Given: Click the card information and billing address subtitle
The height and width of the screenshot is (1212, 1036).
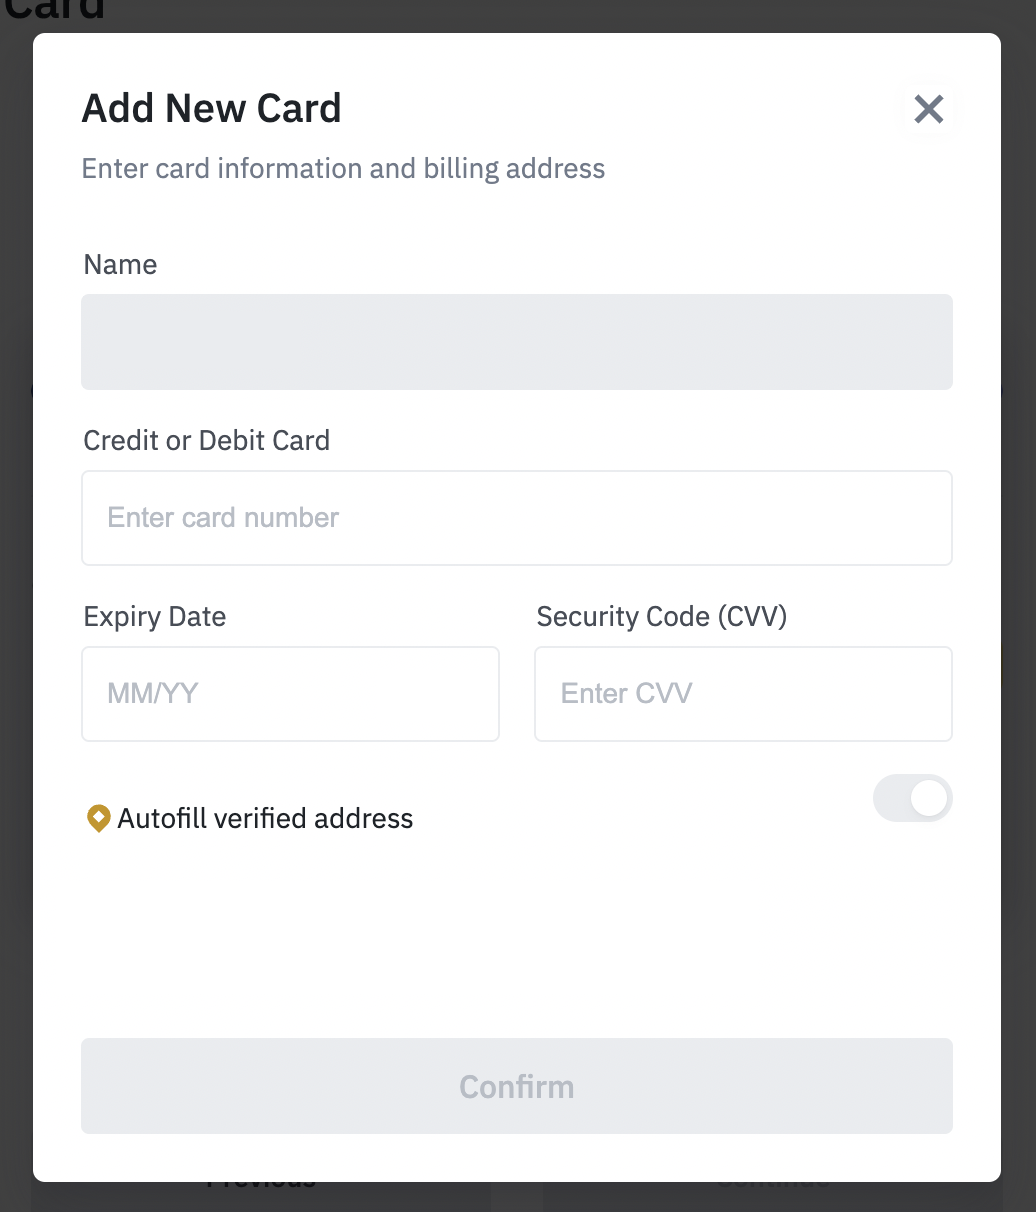Looking at the screenshot, I should pos(344,168).
